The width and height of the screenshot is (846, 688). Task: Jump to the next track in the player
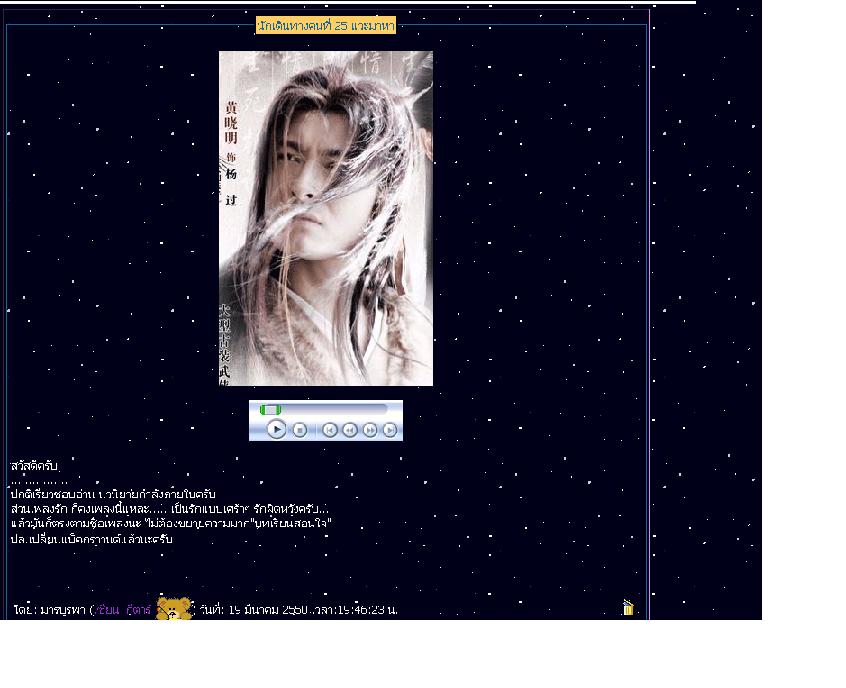click(390, 430)
